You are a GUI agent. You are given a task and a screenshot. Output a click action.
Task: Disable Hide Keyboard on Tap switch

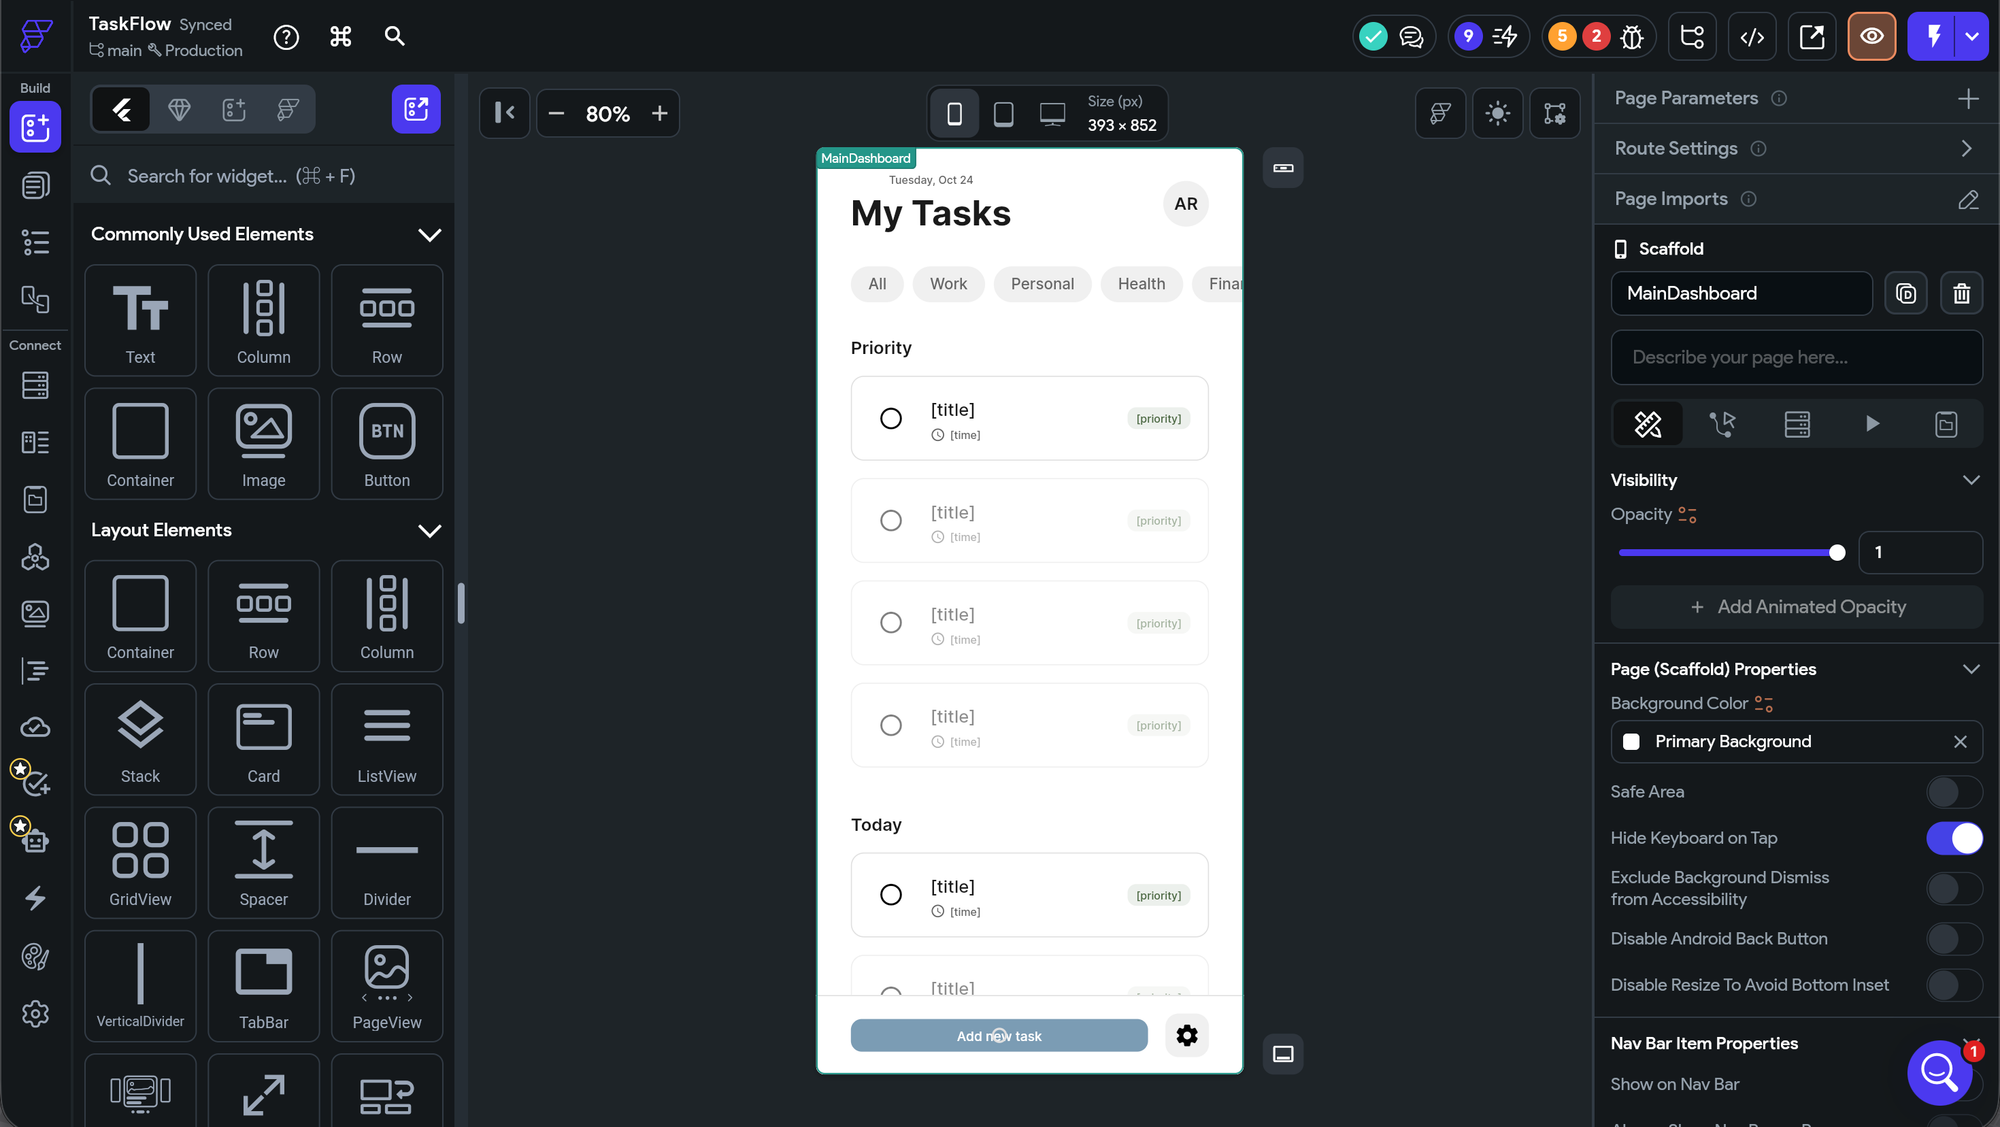[x=1954, y=838]
